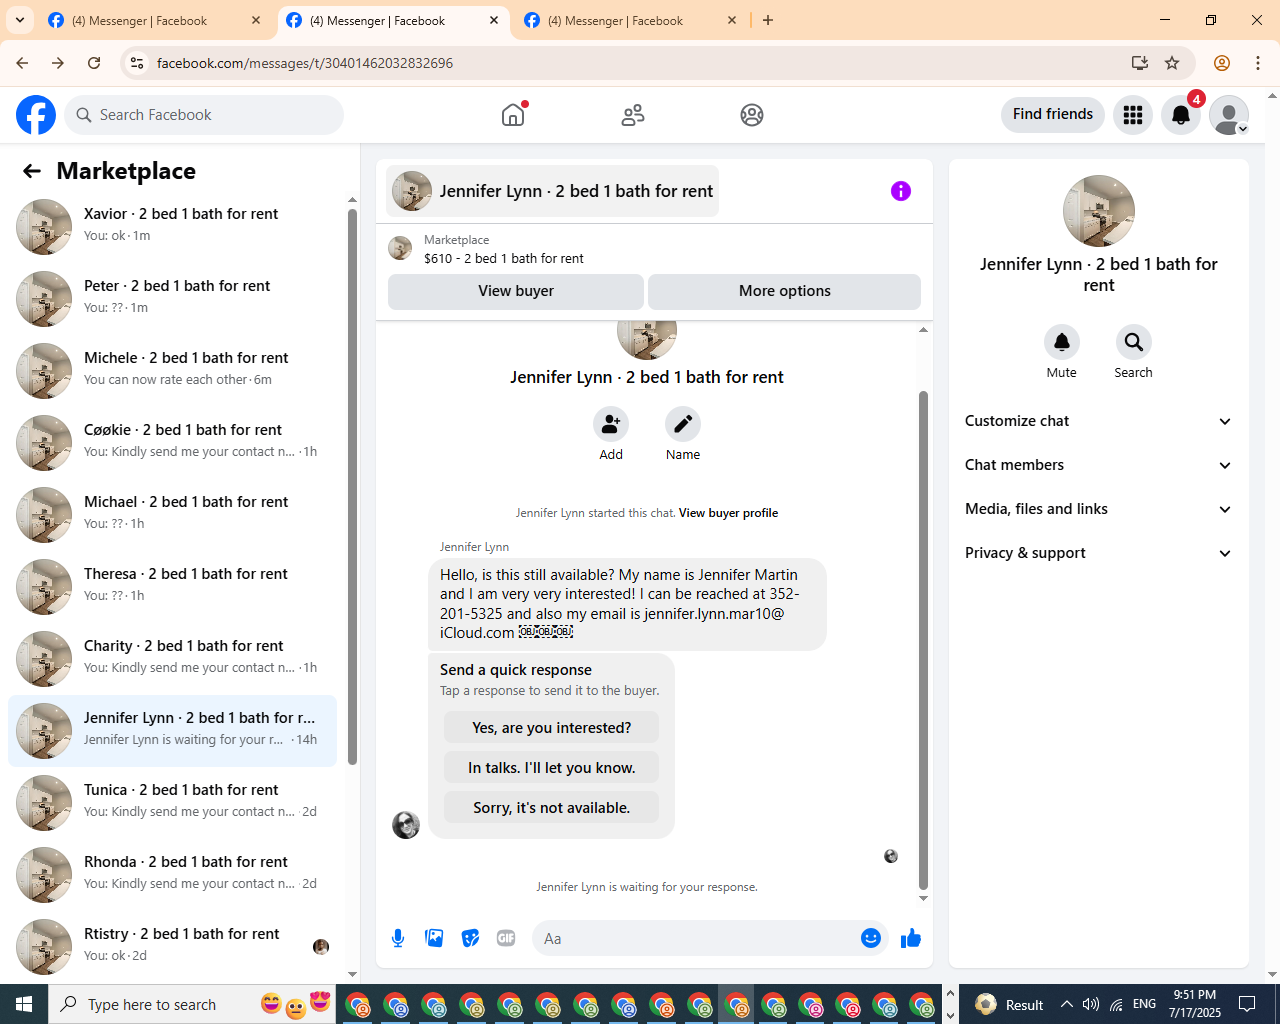Send quick response 'Sorry, it's not available.'

[x=552, y=808]
